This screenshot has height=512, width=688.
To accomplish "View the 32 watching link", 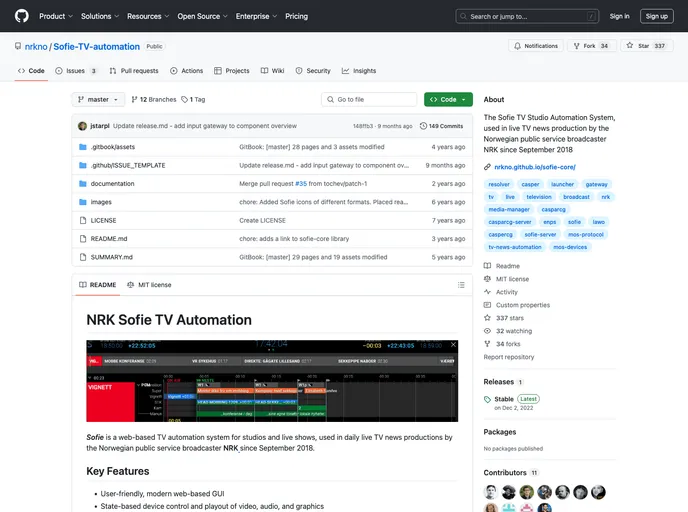I will (508, 331).
